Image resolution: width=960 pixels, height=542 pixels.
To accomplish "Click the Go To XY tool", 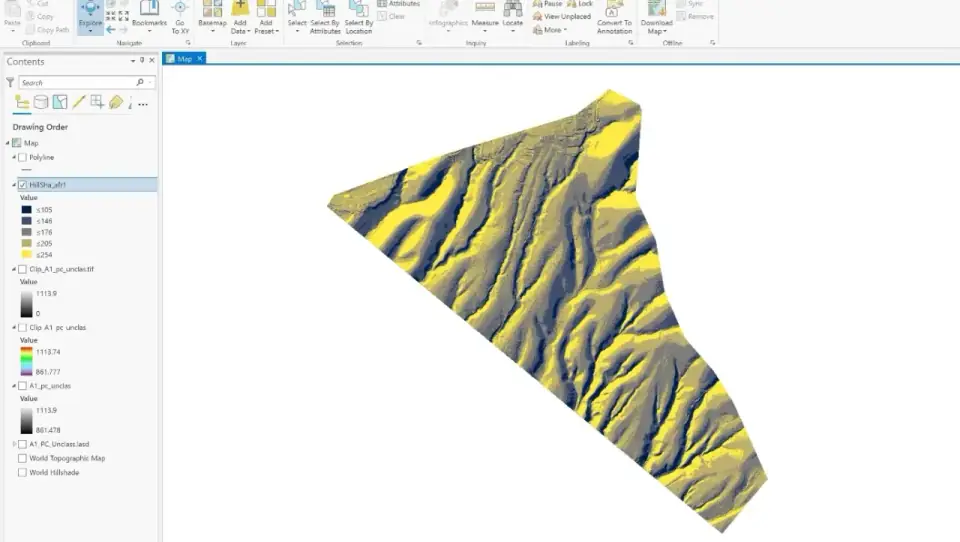I will click(180, 17).
